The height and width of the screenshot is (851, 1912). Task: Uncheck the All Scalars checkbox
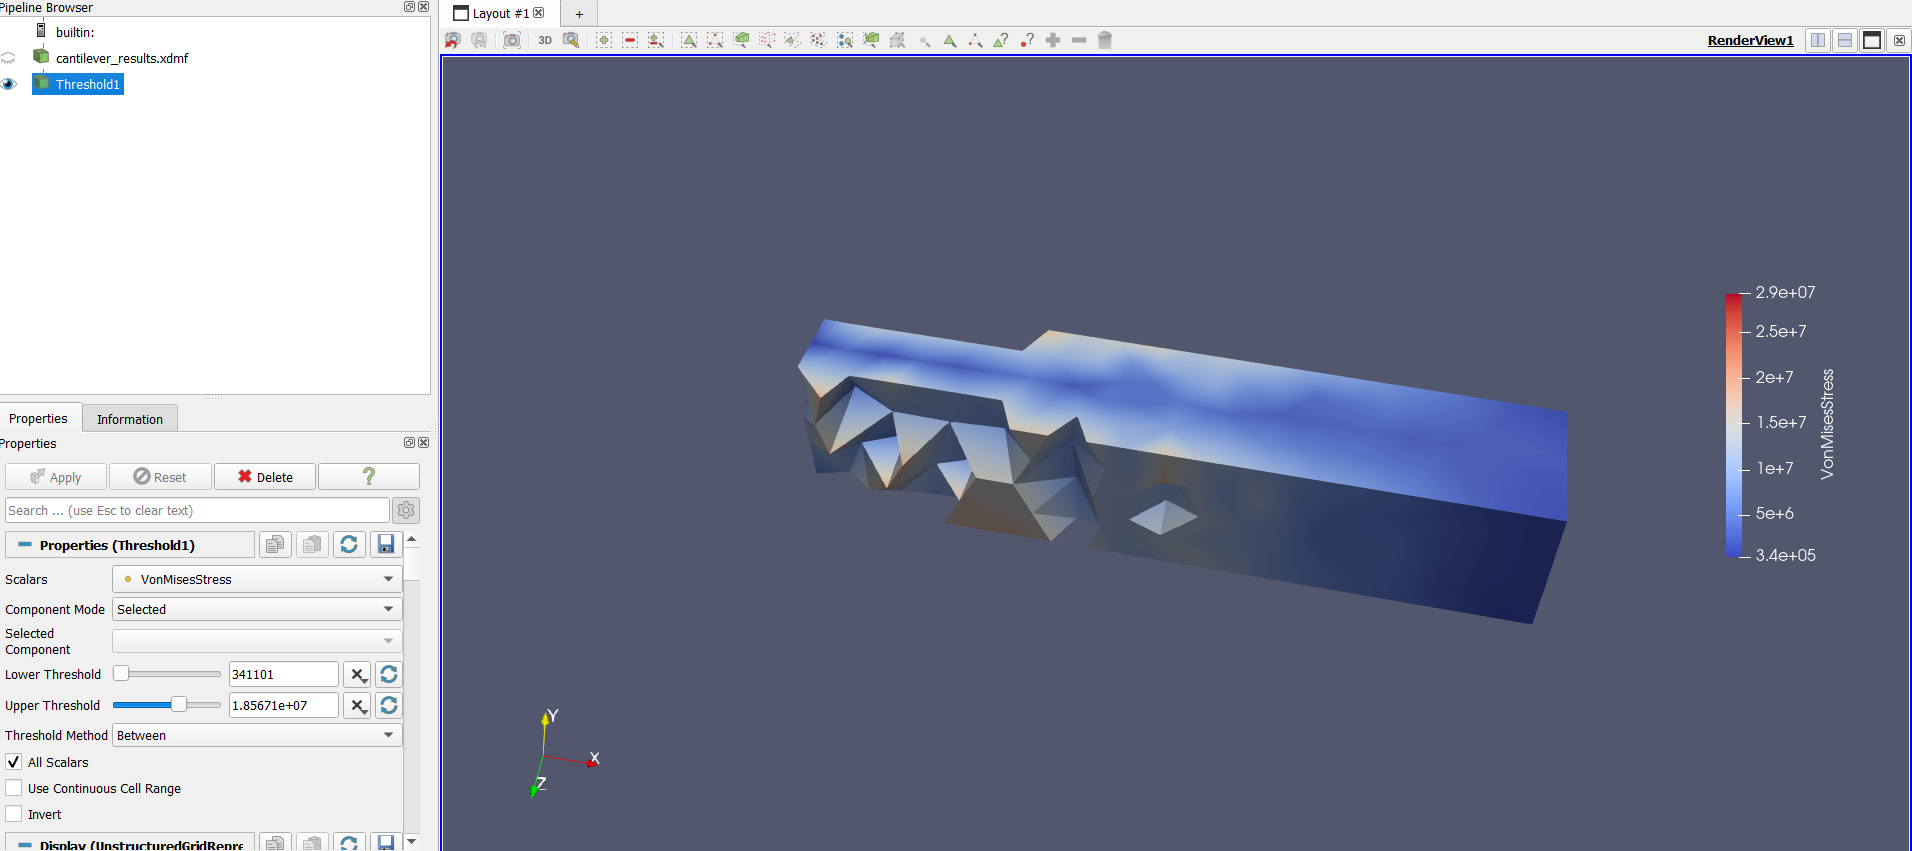coord(14,762)
